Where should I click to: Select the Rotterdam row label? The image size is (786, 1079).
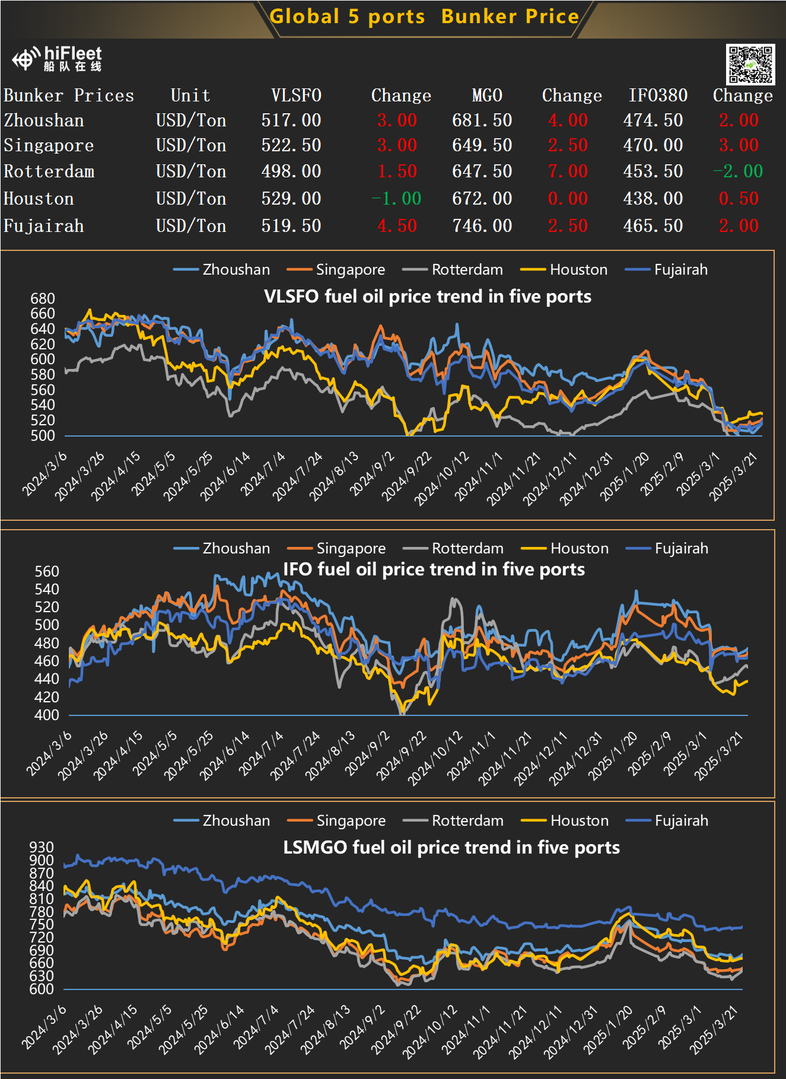pos(49,171)
